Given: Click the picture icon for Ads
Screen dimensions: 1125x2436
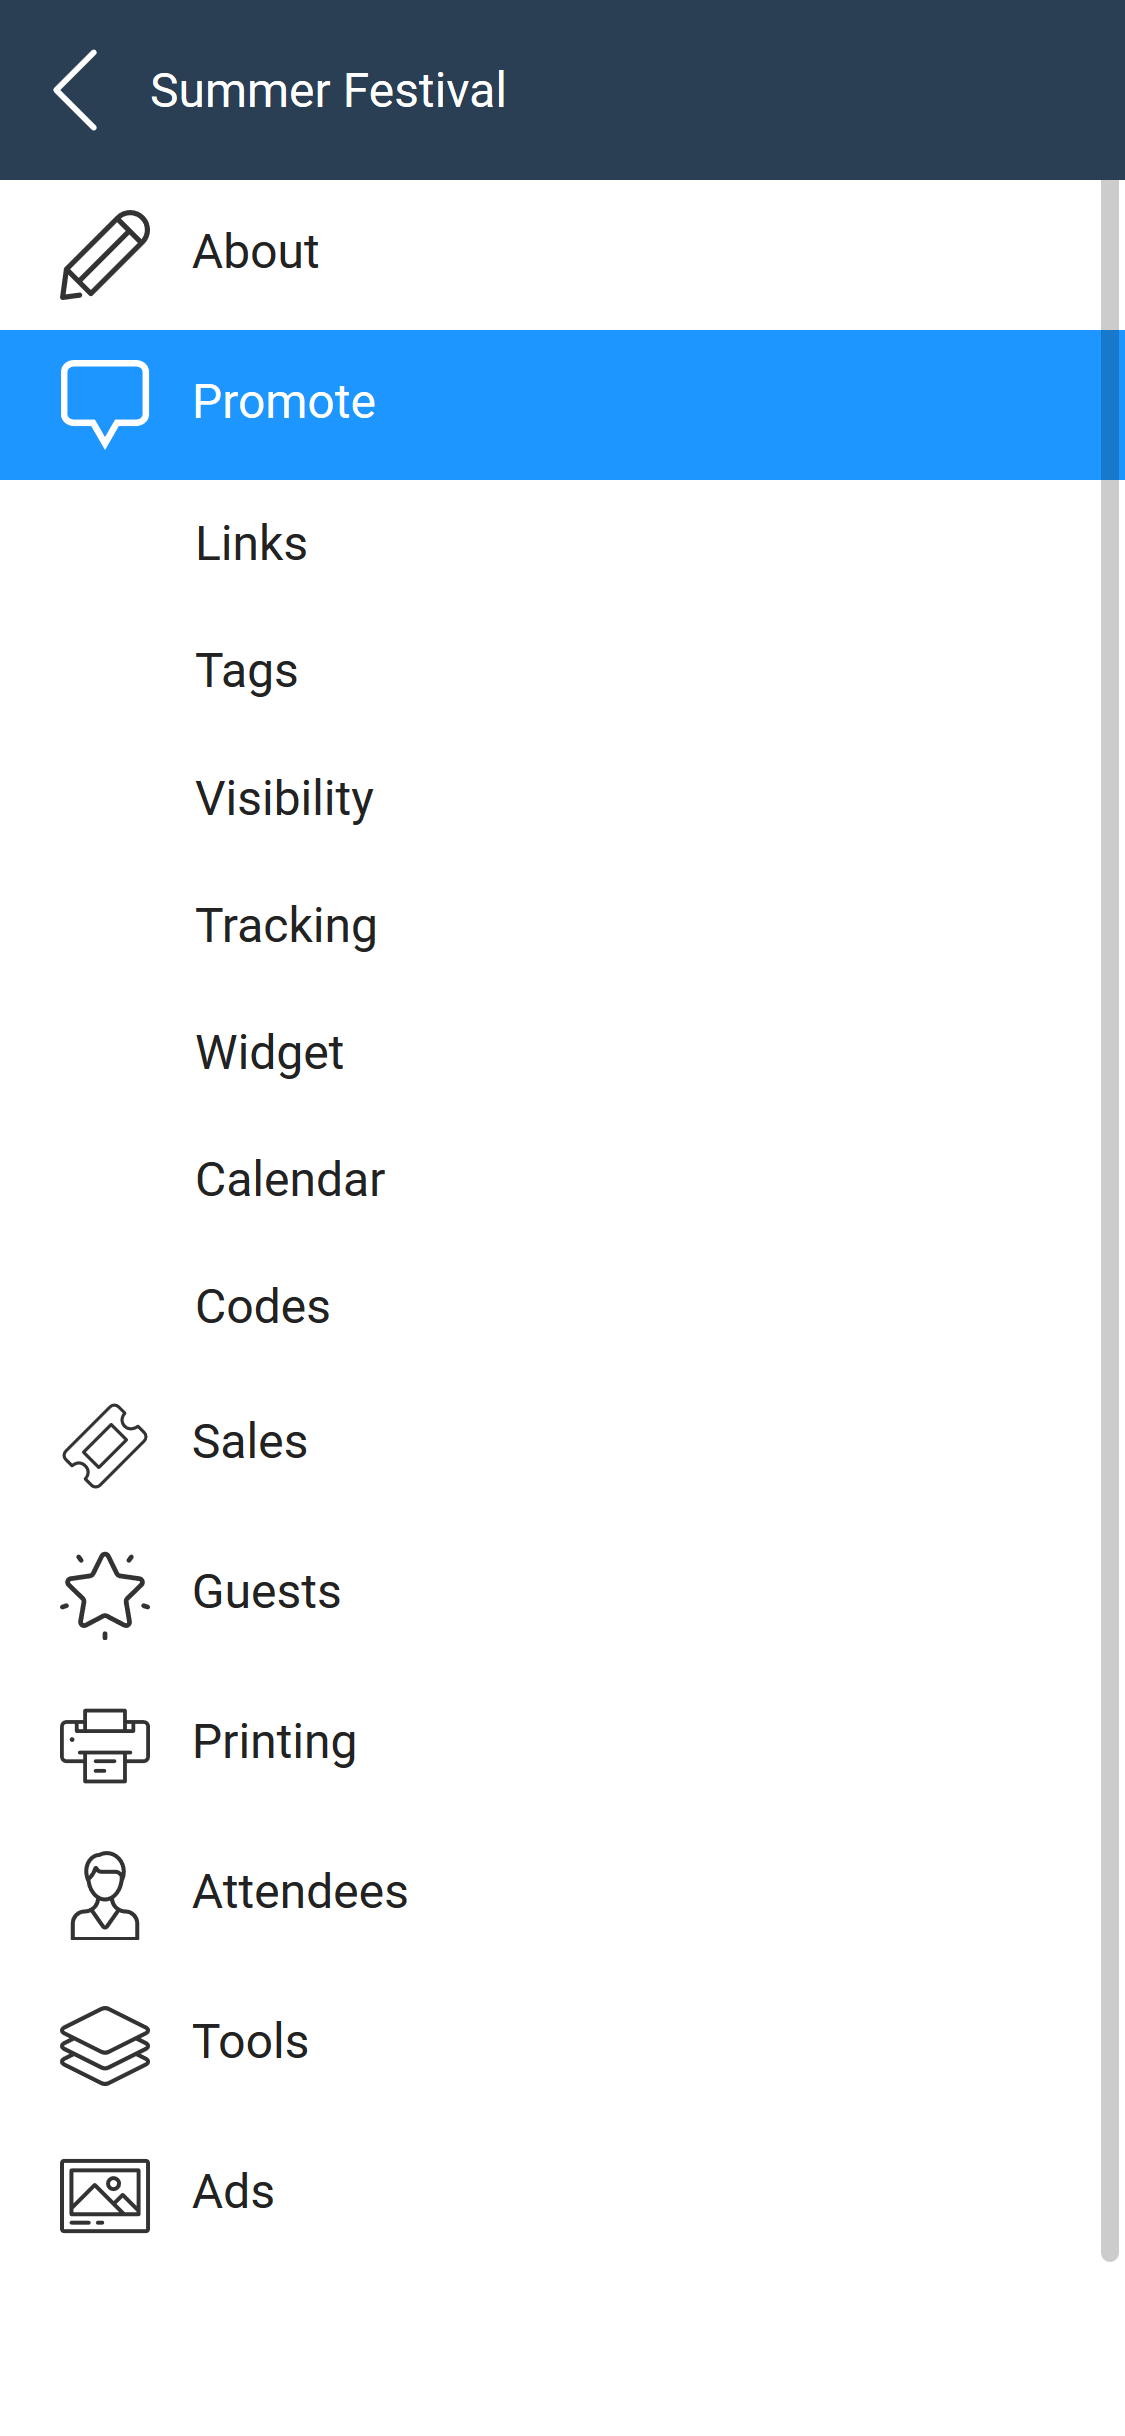Looking at the screenshot, I should point(105,2194).
